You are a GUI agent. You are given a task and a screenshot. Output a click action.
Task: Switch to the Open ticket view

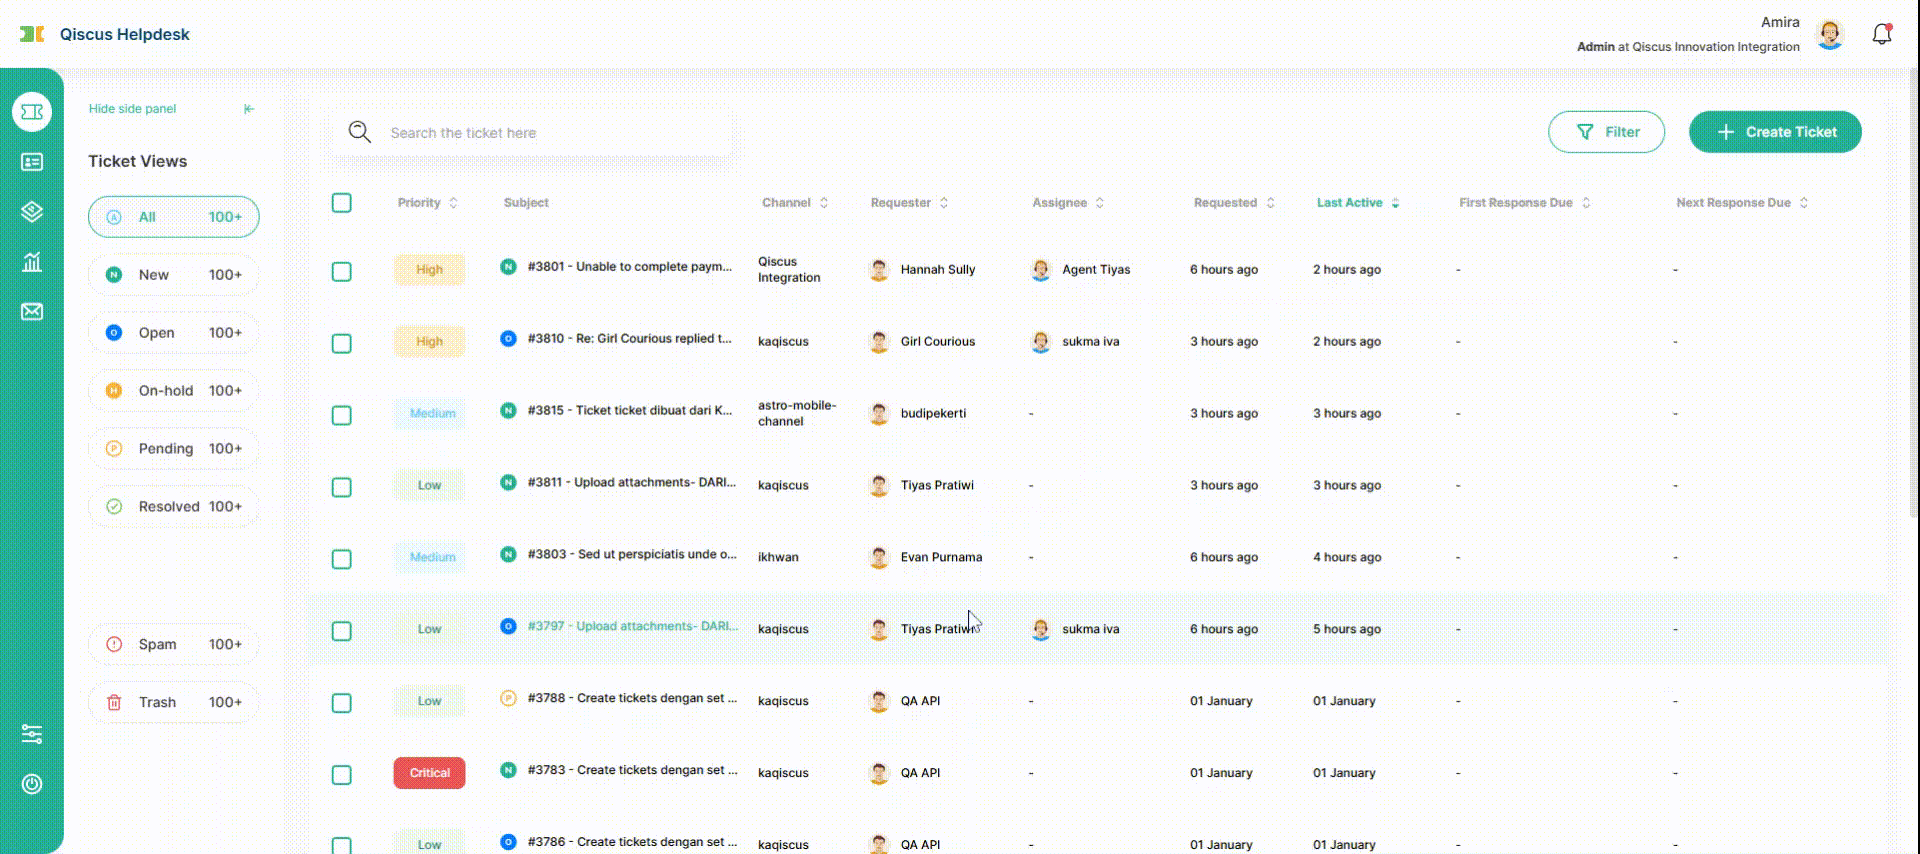point(174,333)
